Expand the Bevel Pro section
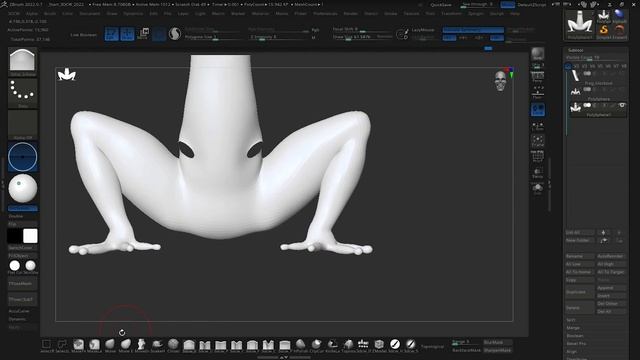Image resolution: width=640 pixels, height=360 pixels. click(576, 344)
